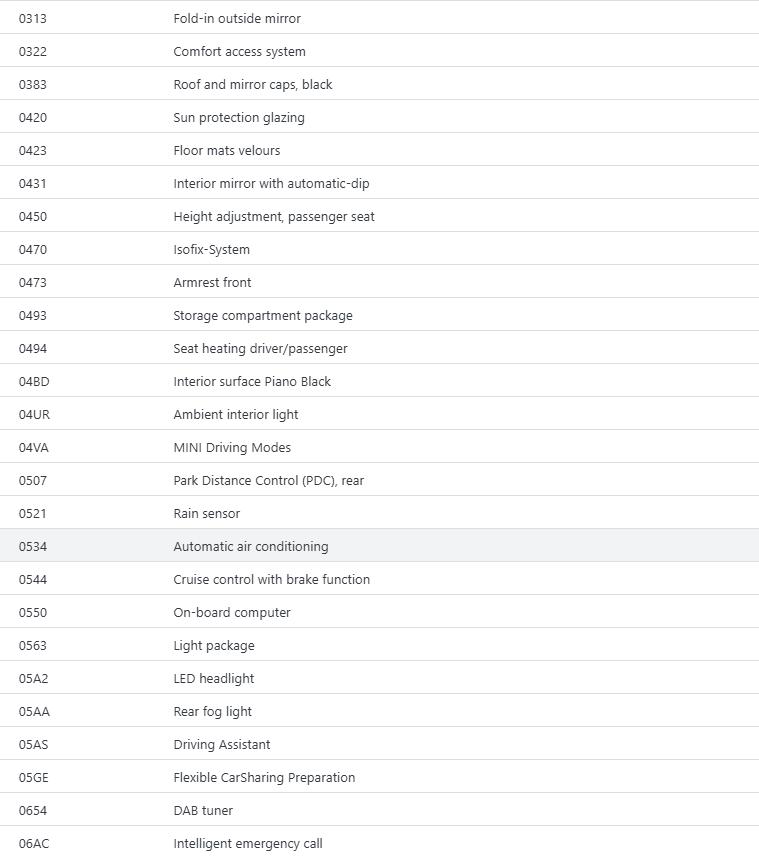Click option code 0473

coord(33,282)
